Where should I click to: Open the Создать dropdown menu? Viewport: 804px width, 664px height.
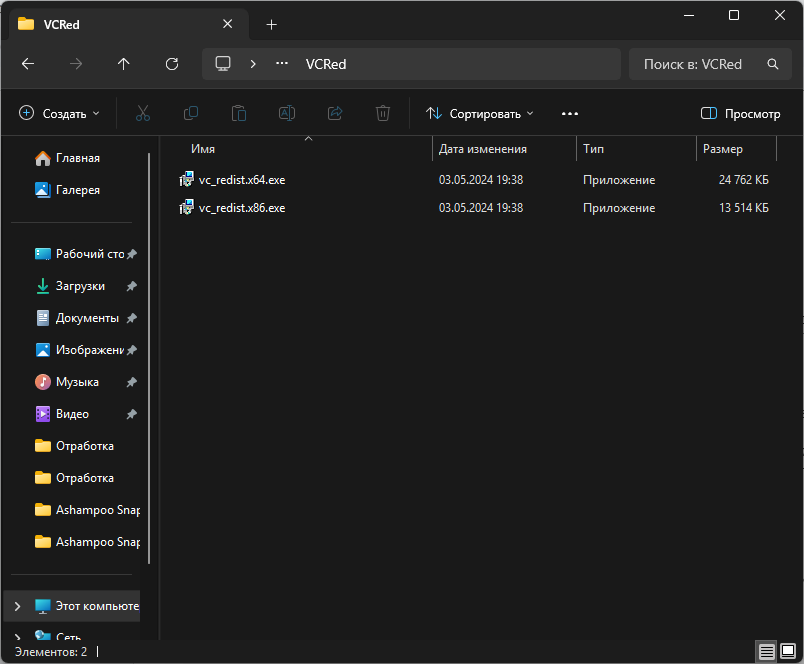click(60, 114)
